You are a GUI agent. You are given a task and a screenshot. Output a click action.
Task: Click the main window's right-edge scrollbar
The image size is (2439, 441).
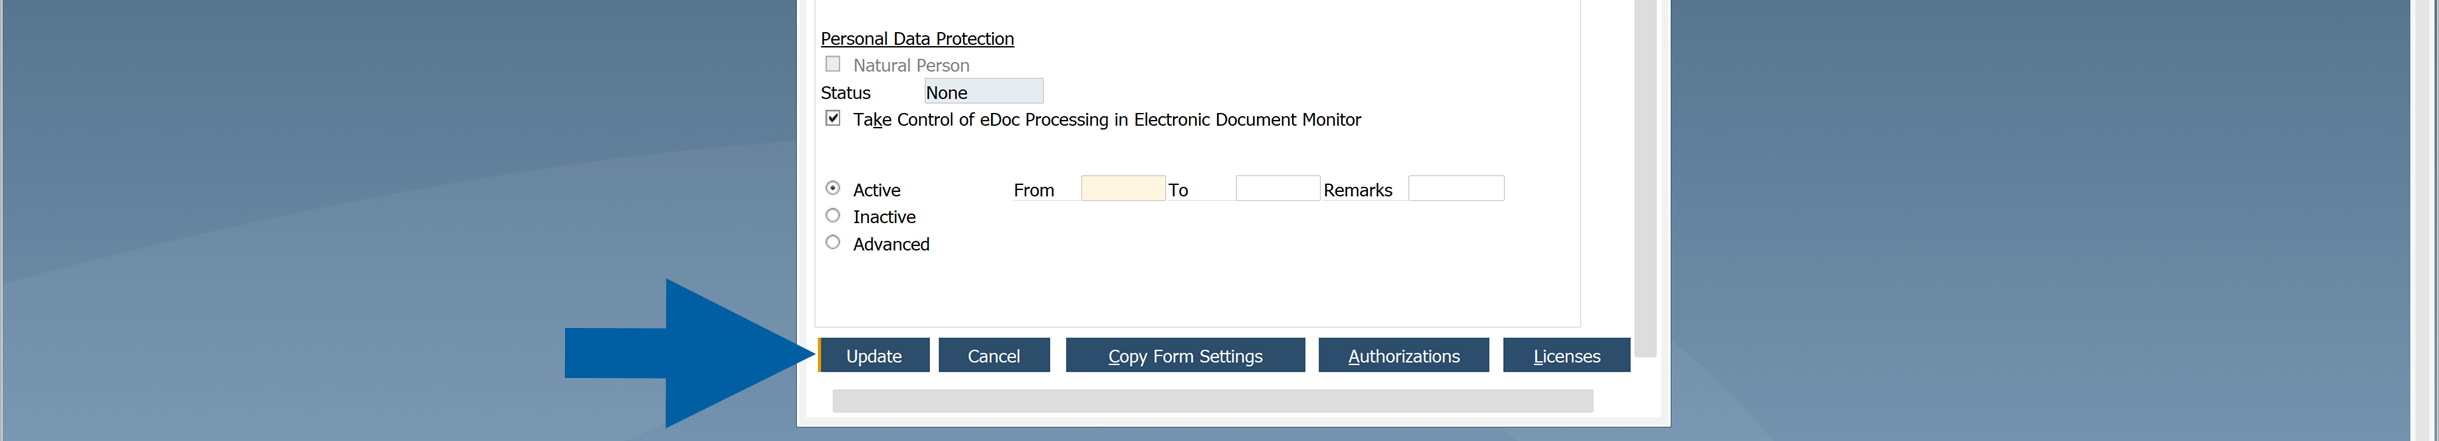(2424, 220)
